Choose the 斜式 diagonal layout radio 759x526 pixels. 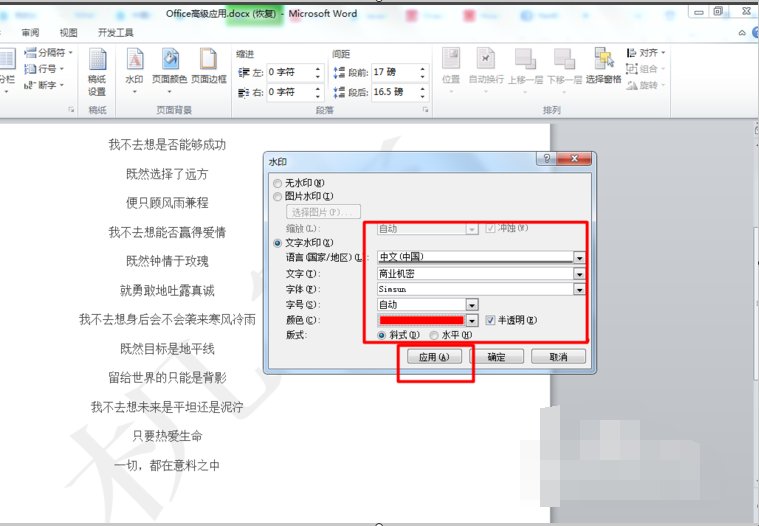381,335
